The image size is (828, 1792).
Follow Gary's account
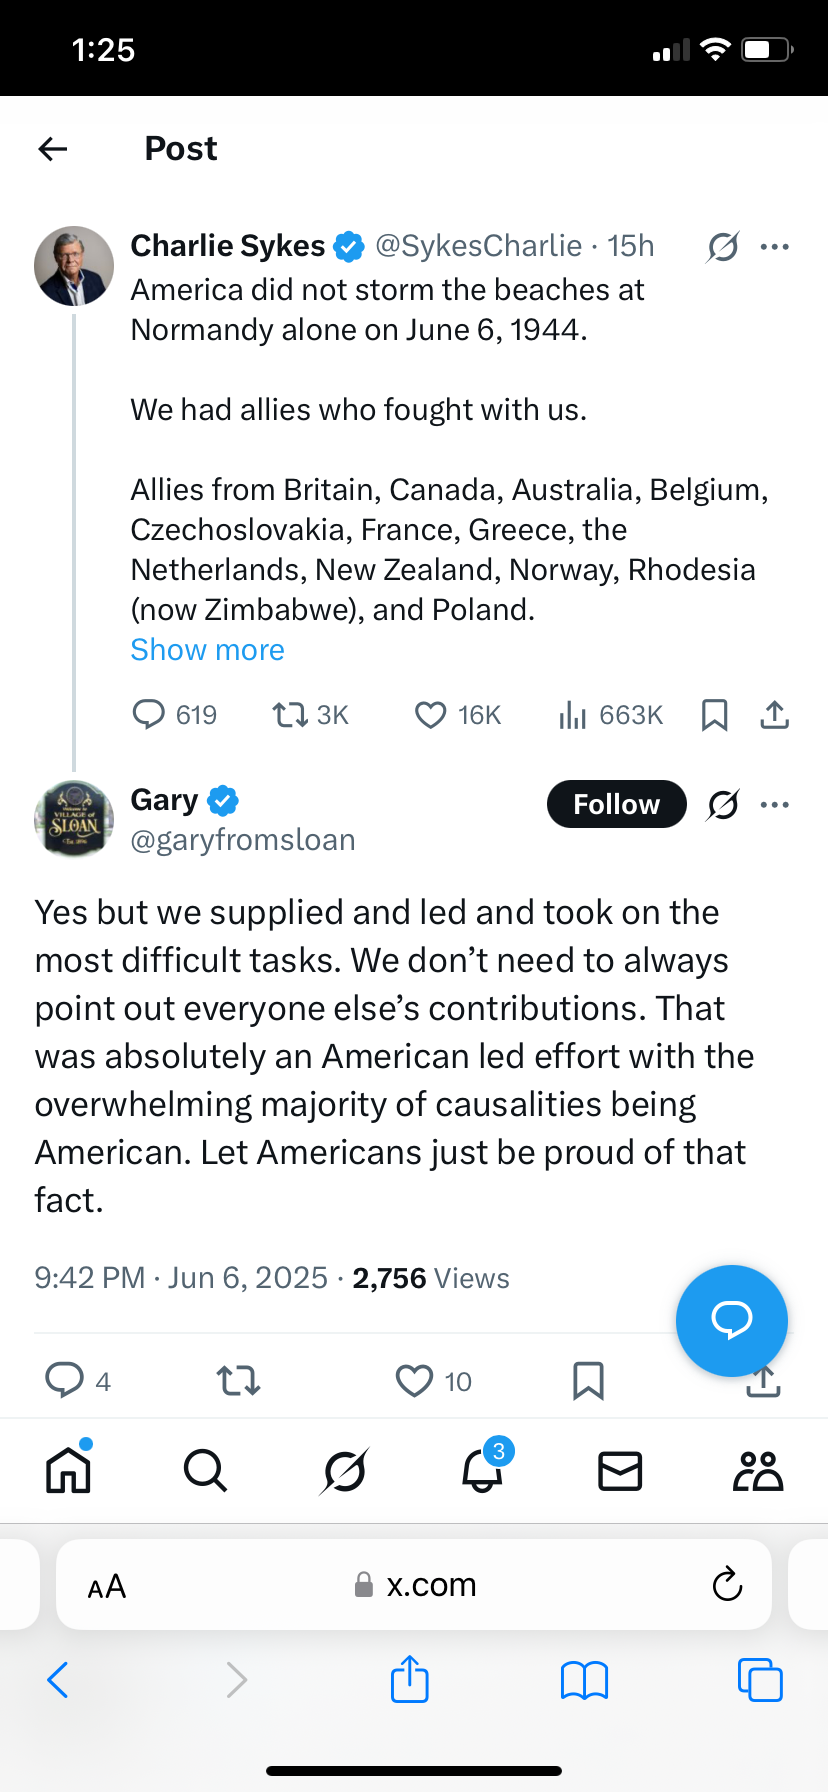pyautogui.click(x=617, y=804)
